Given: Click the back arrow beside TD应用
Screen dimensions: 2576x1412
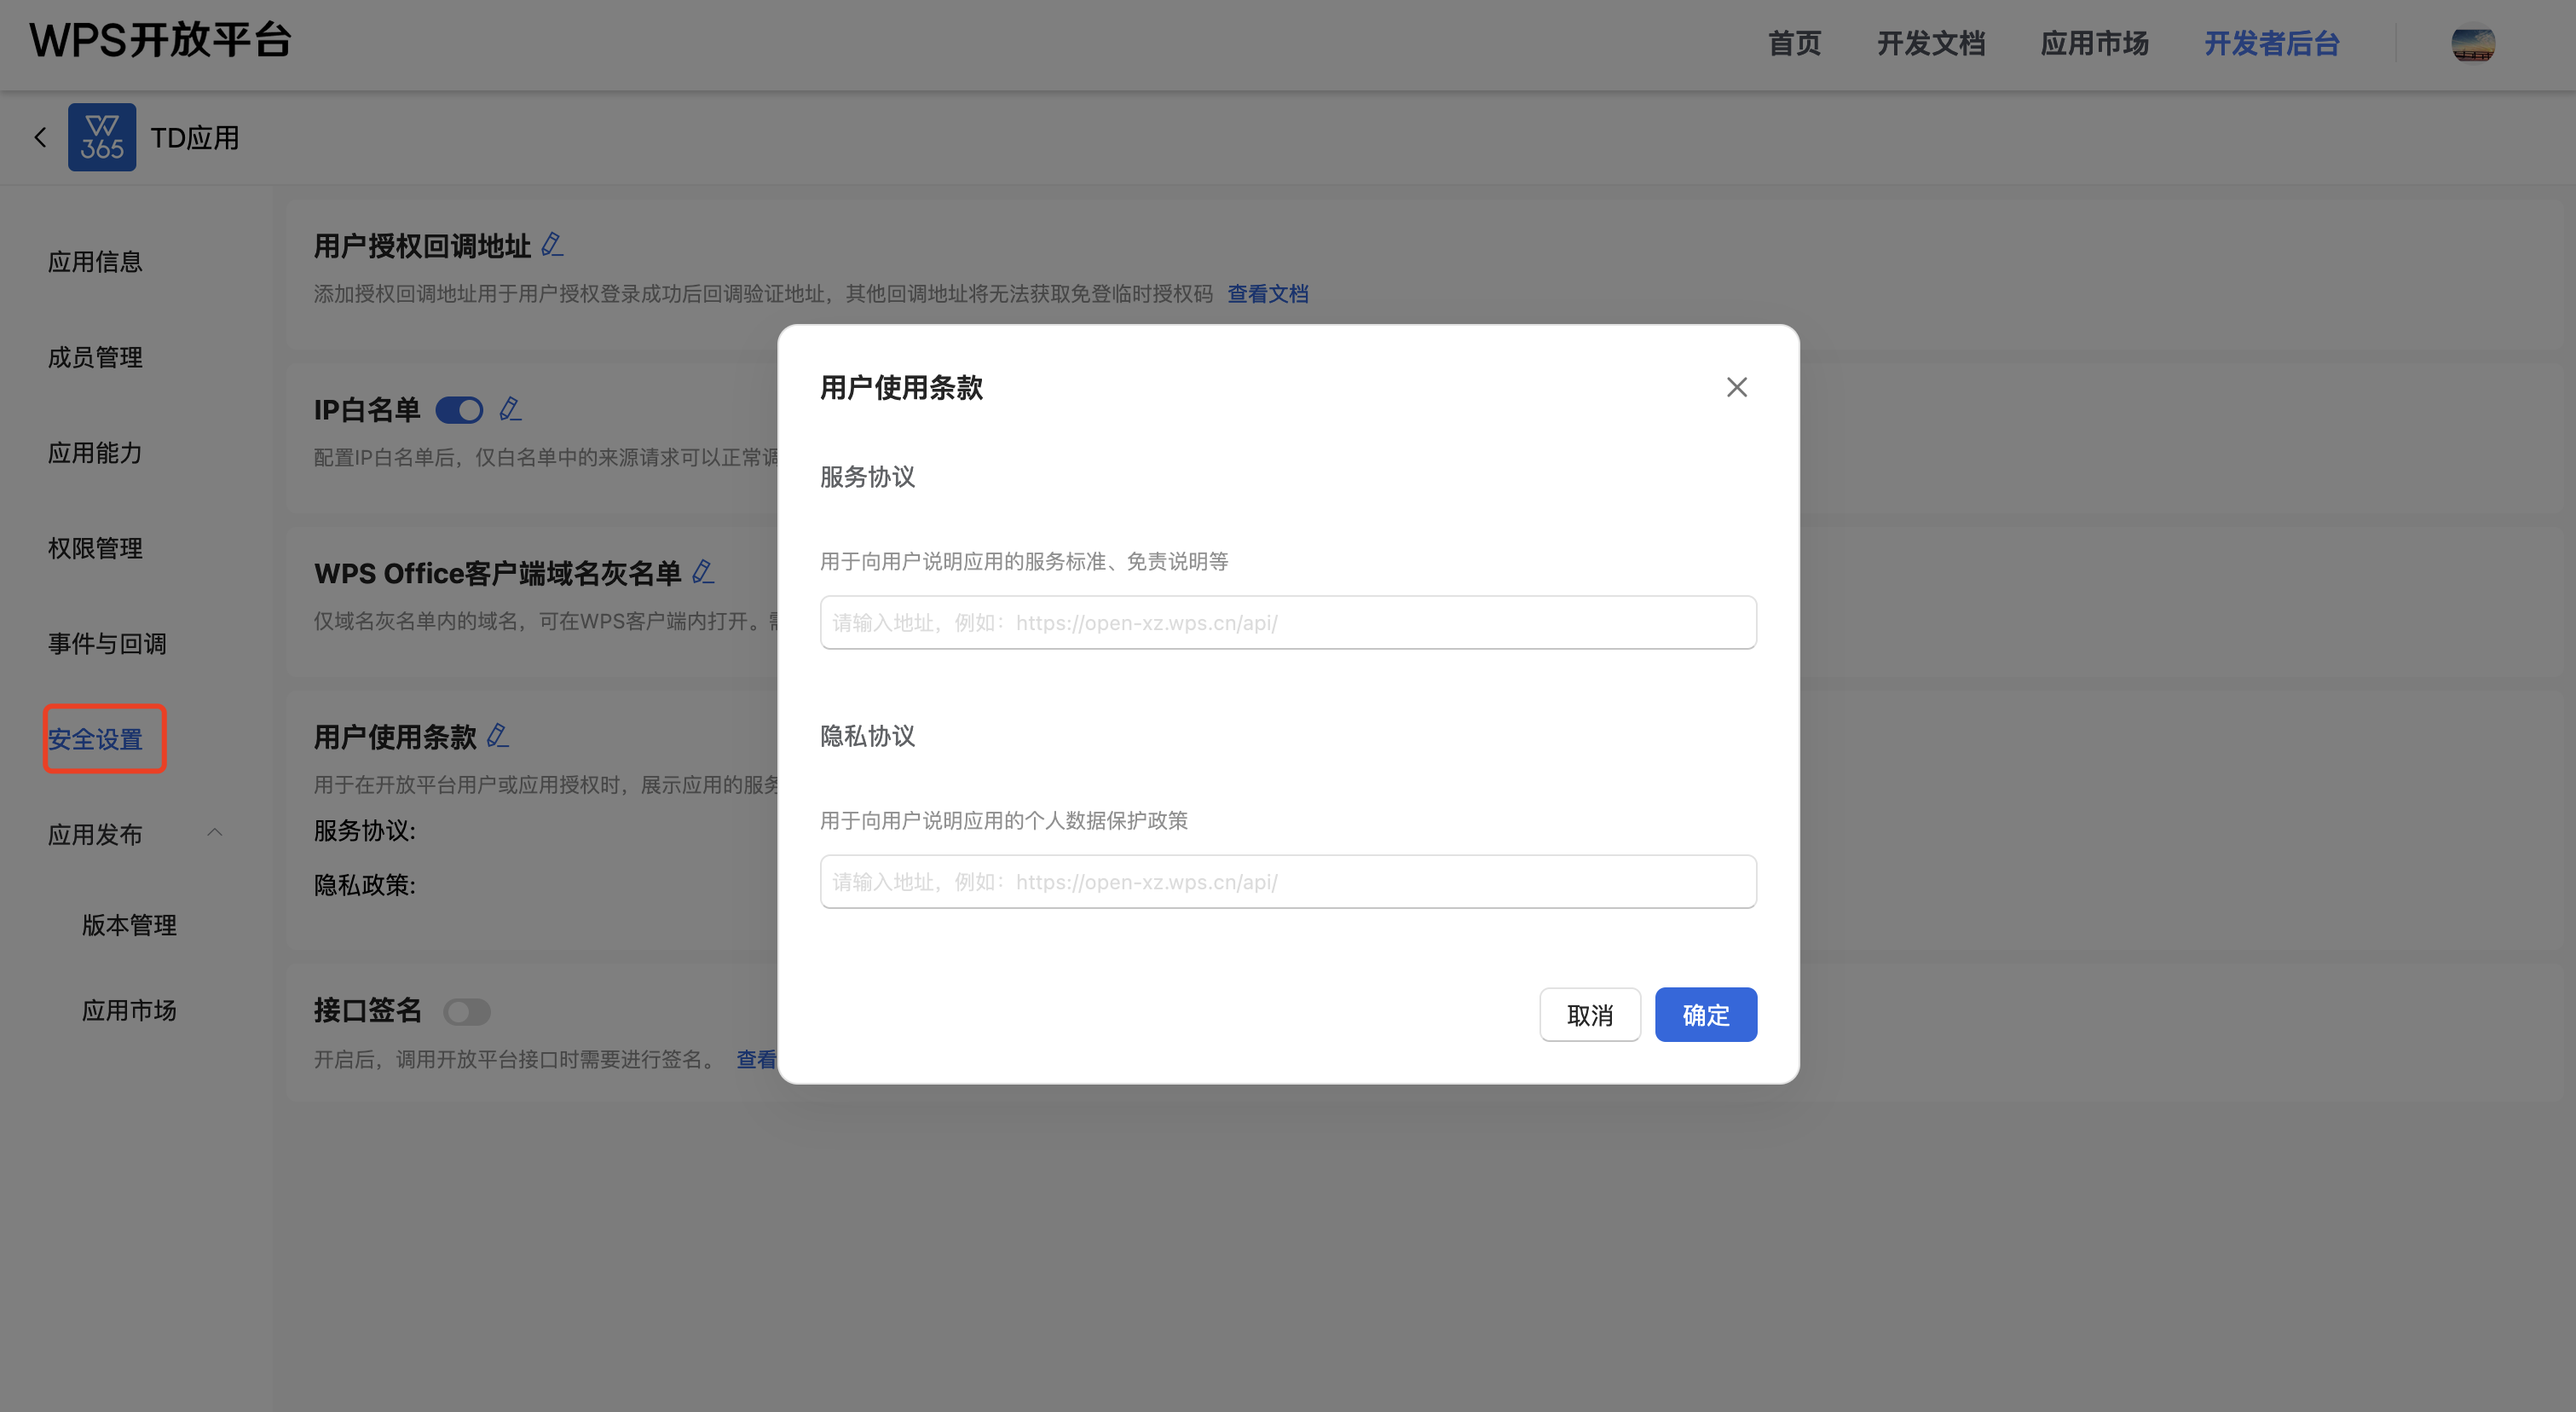Looking at the screenshot, I should point(40,137).
